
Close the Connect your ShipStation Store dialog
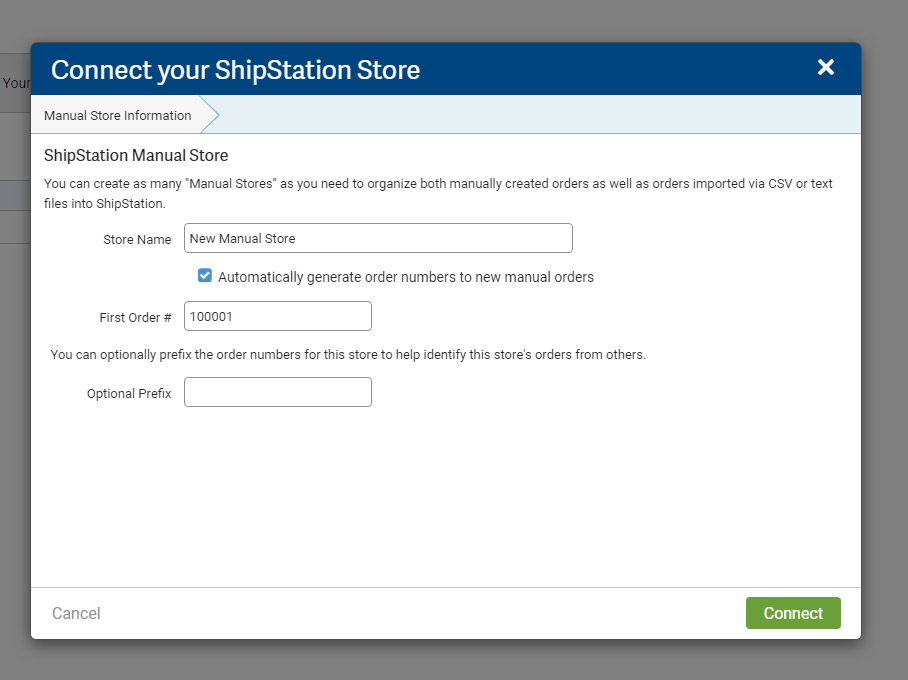[x=825, y=67]
